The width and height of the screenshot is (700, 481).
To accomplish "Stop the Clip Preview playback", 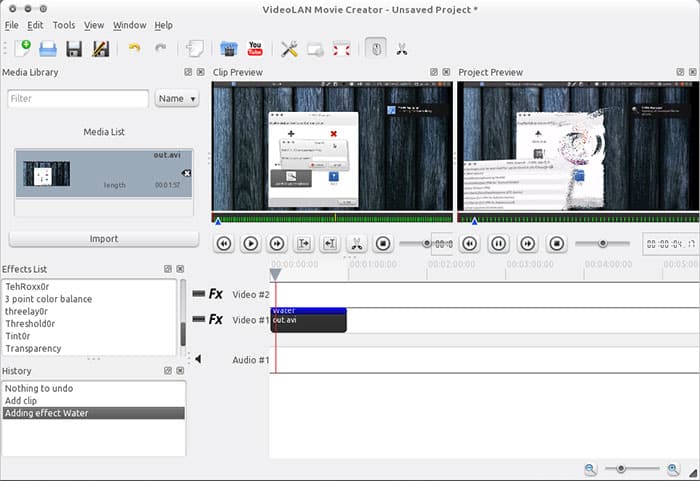I will pyautogui.click(x=383, y=243).
